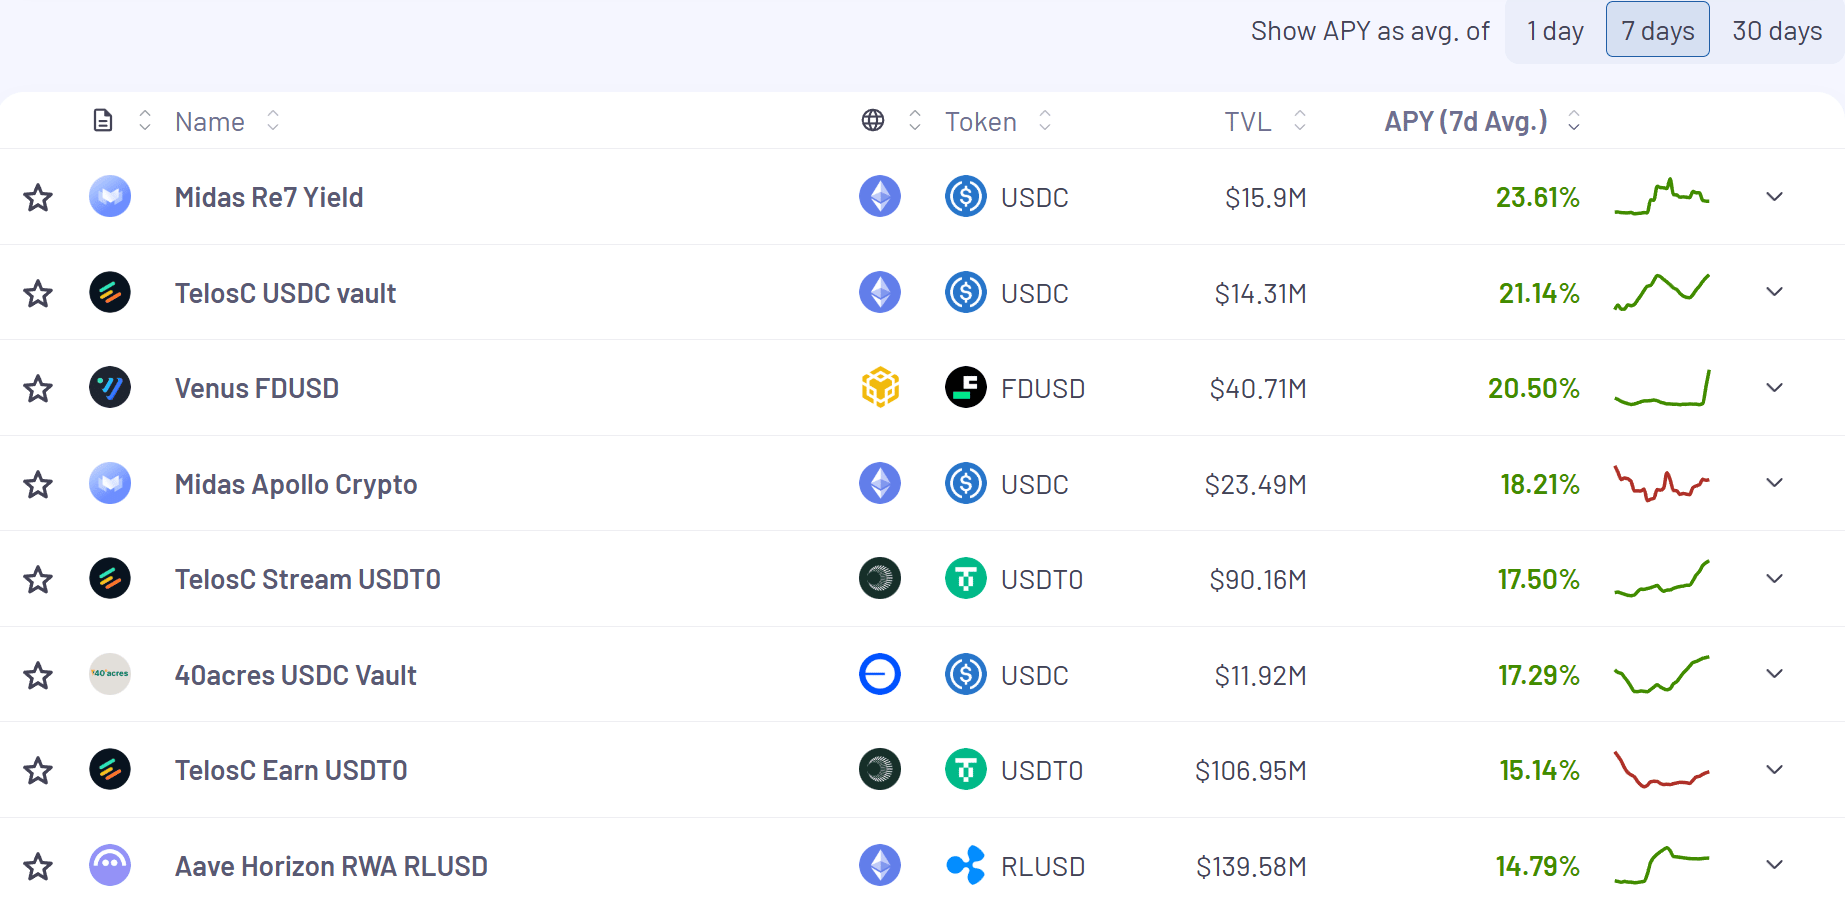Open the TelosC Earn USDT0 vault name
The width and height of the screenshot is (1845, 905).
(291, 771)
